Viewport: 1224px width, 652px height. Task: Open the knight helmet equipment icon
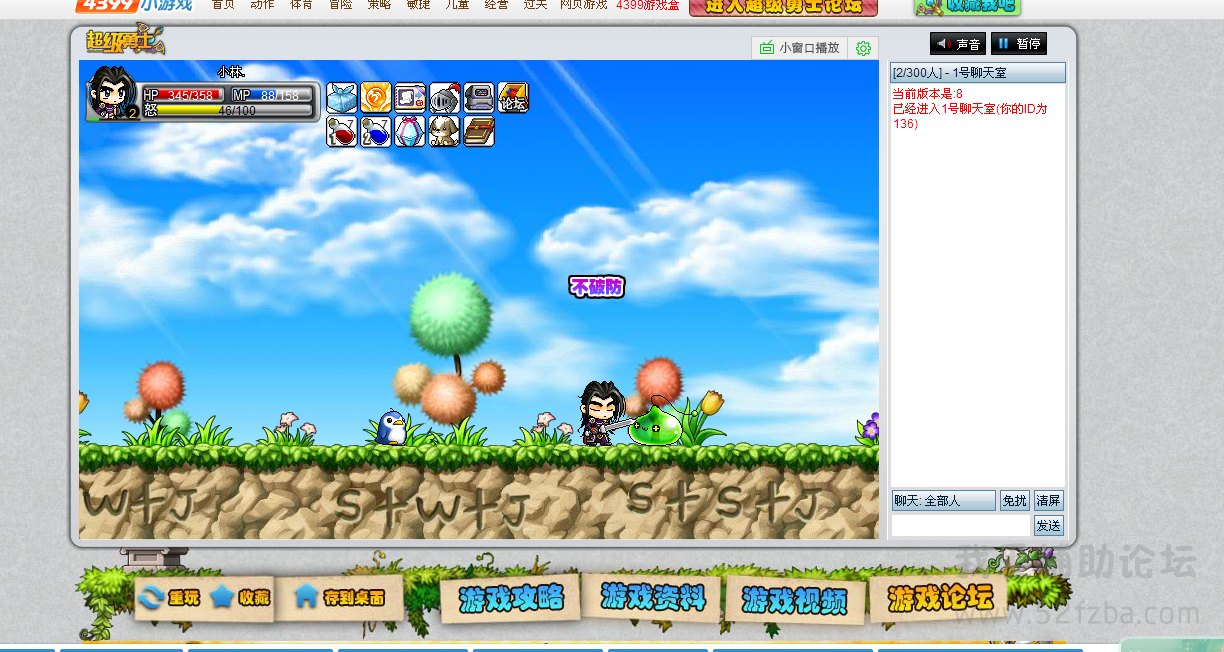[444, 98]
